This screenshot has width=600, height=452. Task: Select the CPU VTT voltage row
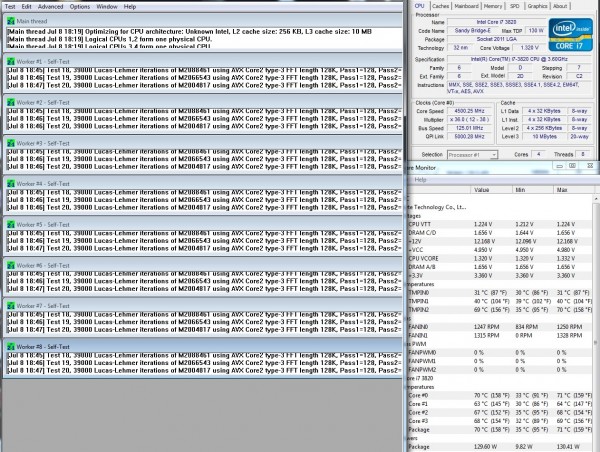pyautogui.click(x=500, y=224)
